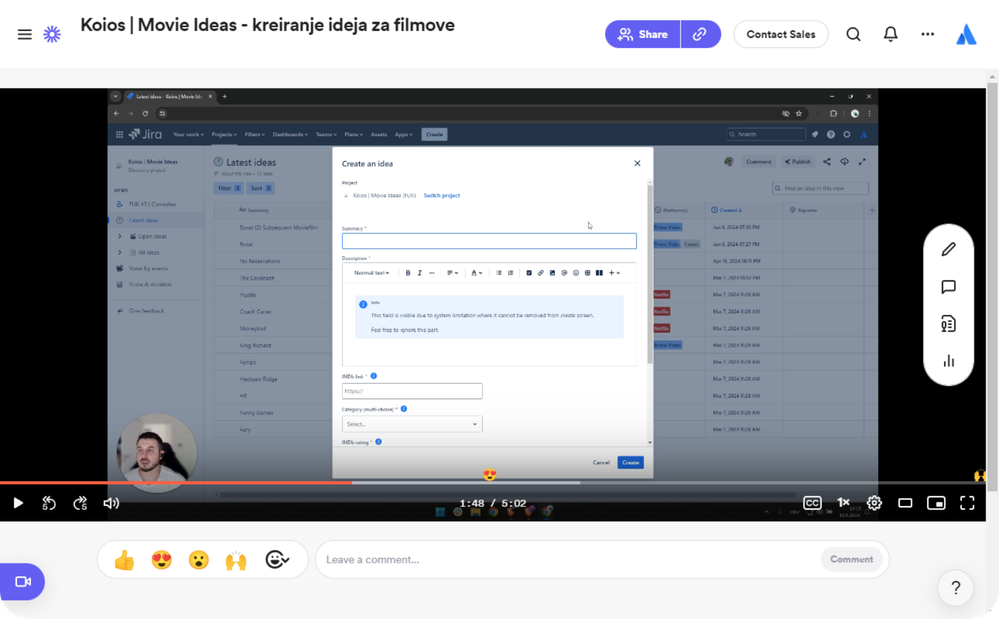Open the insert plus dropdown in editor
999x619 pixels.
(614, 273)
